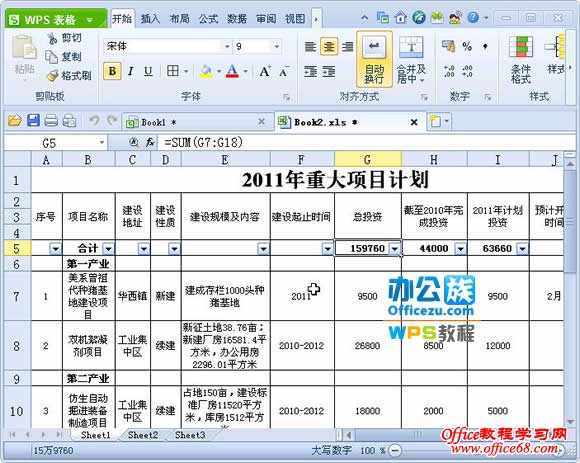The height and width of the screenshot is (463, 580).
Task: Click the Undo arrow icon
Action: (94, 121)
